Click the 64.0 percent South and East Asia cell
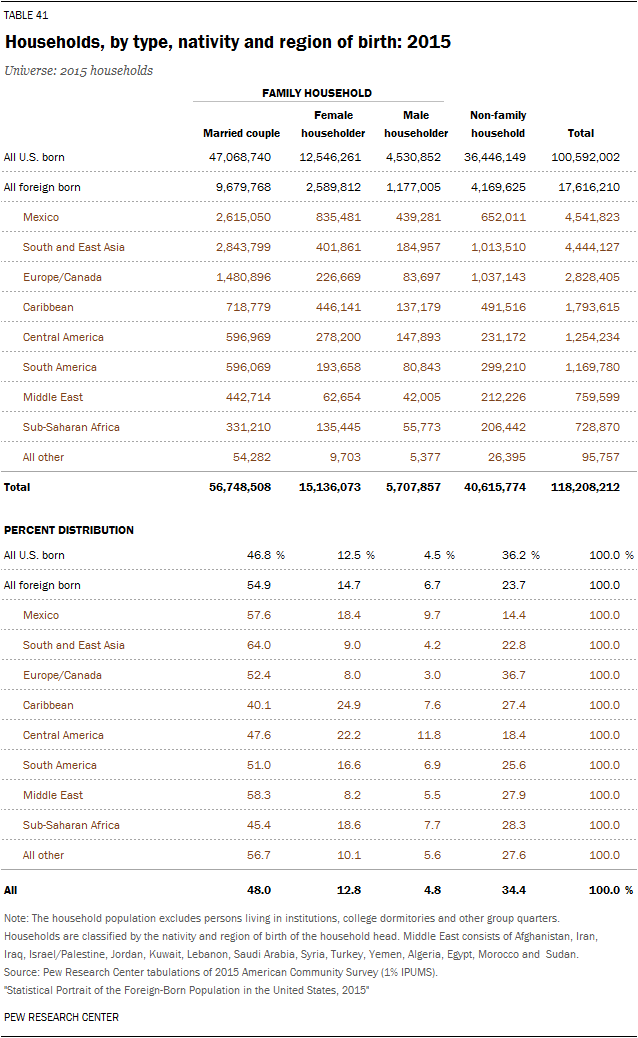The width and height of the screenshot is (638, 1038). [256, 645]
